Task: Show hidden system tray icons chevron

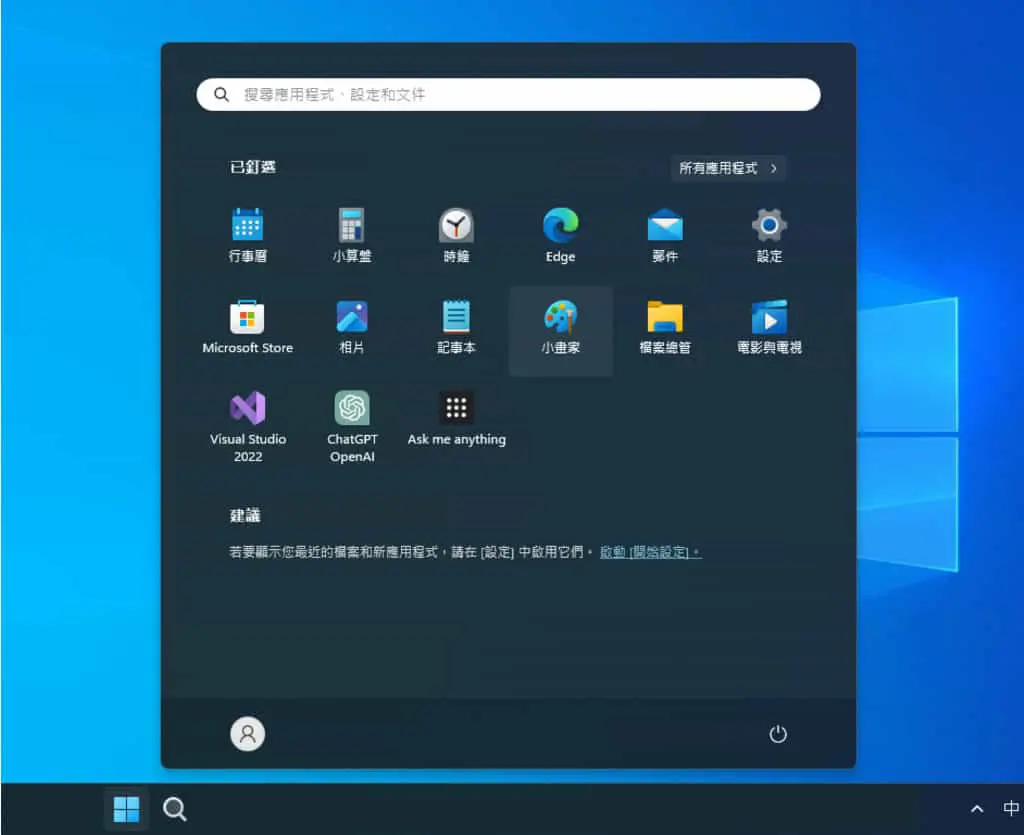Action: pyautogui.click(x=977, y=810)
